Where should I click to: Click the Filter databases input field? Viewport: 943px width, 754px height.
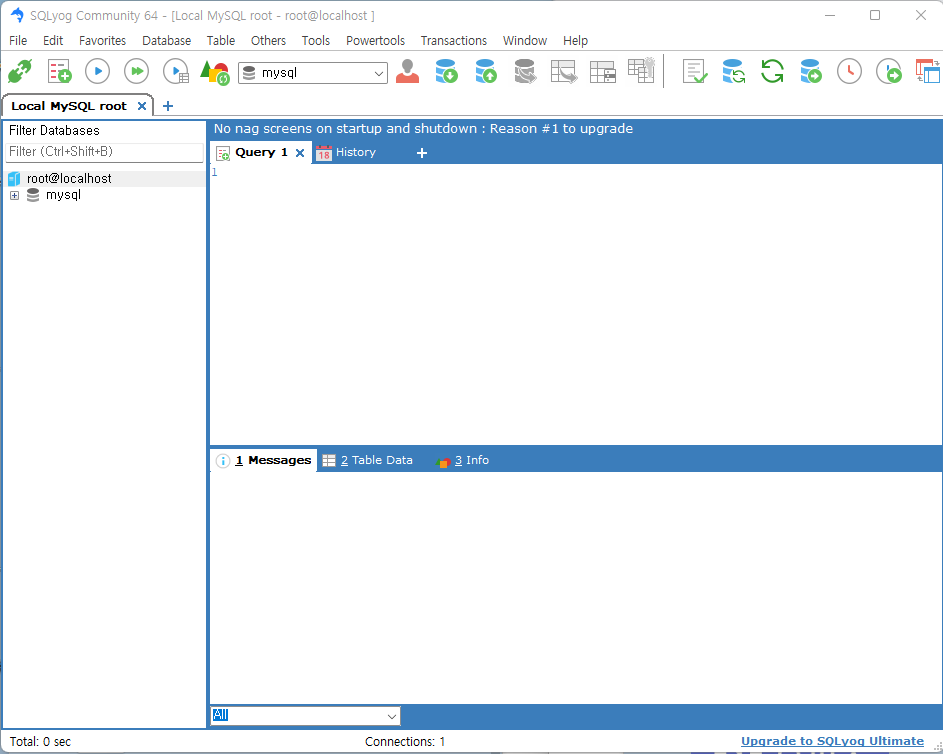pos(104,152)
